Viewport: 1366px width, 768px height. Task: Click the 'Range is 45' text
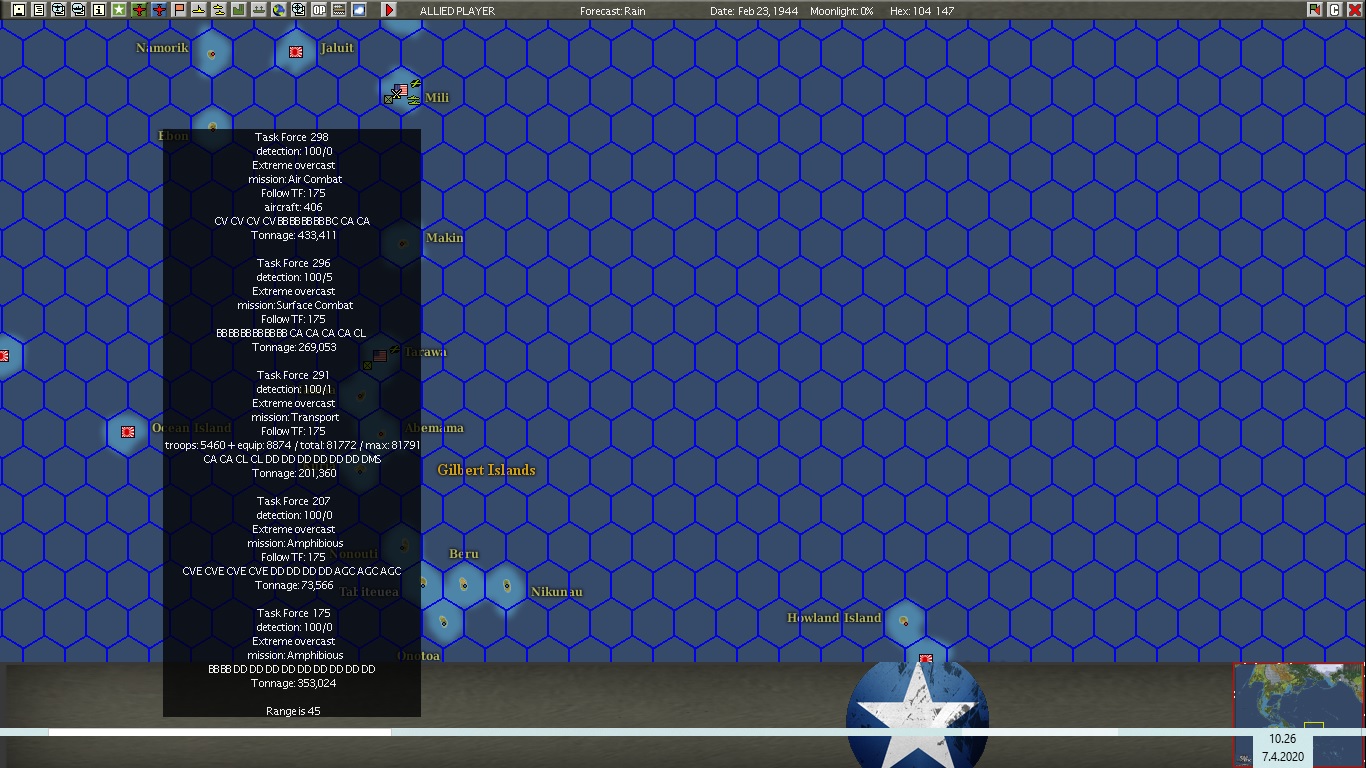pos(293,711)
